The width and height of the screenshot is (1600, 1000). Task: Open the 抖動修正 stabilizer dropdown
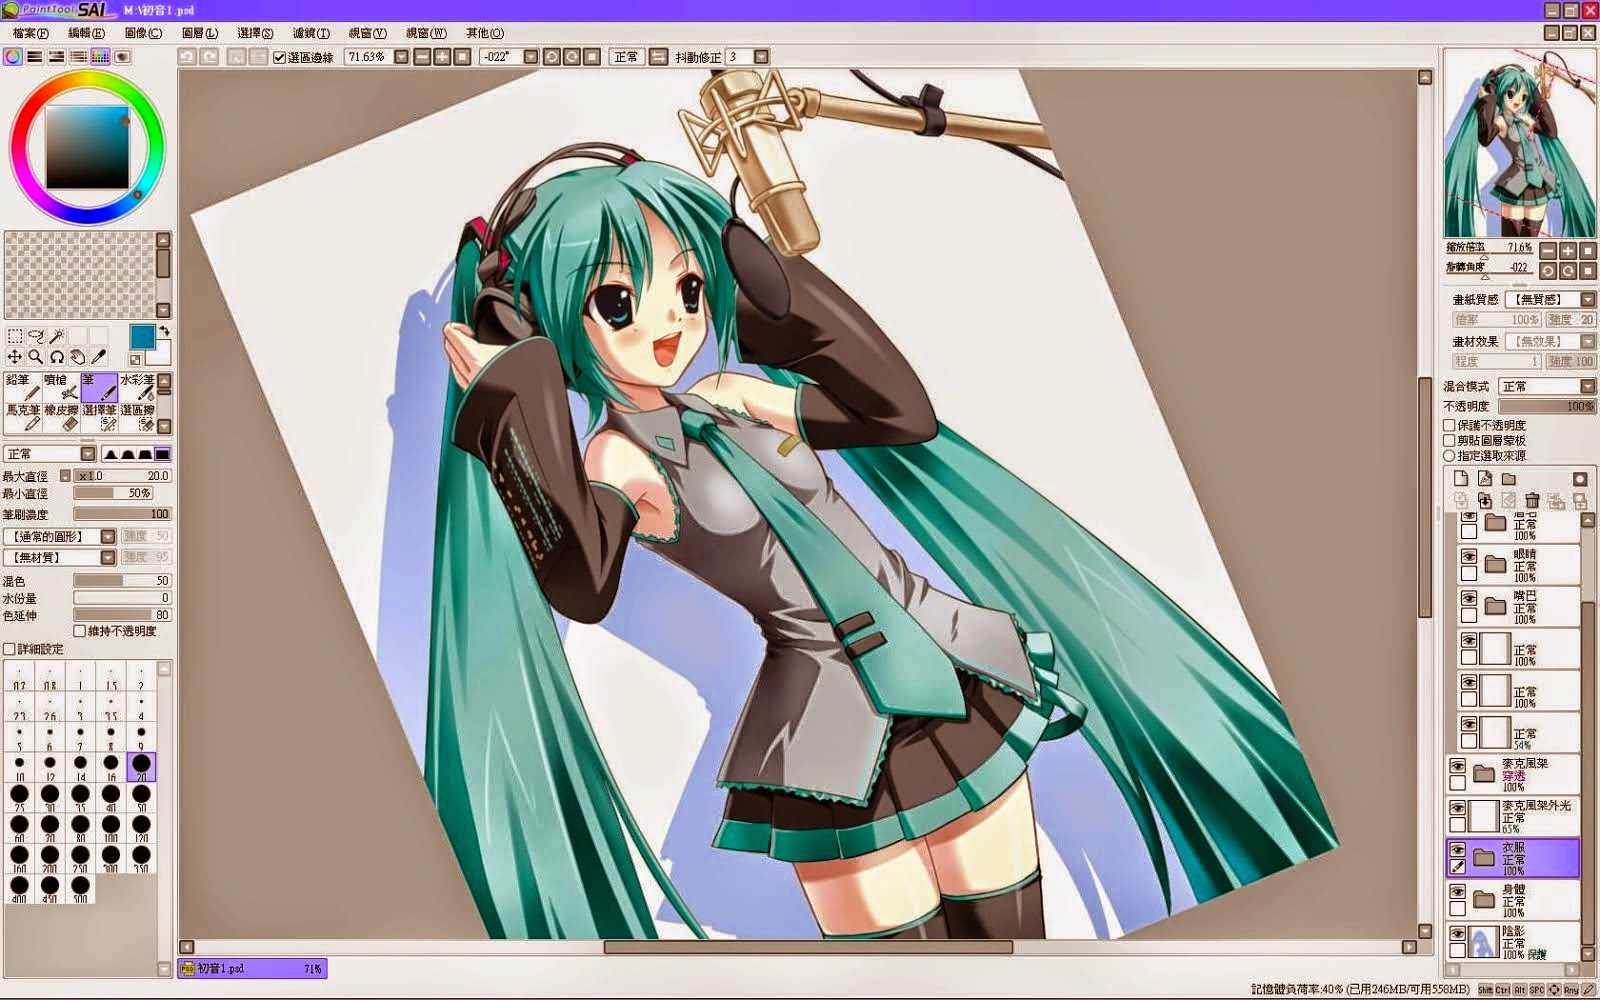pos(762,57)
